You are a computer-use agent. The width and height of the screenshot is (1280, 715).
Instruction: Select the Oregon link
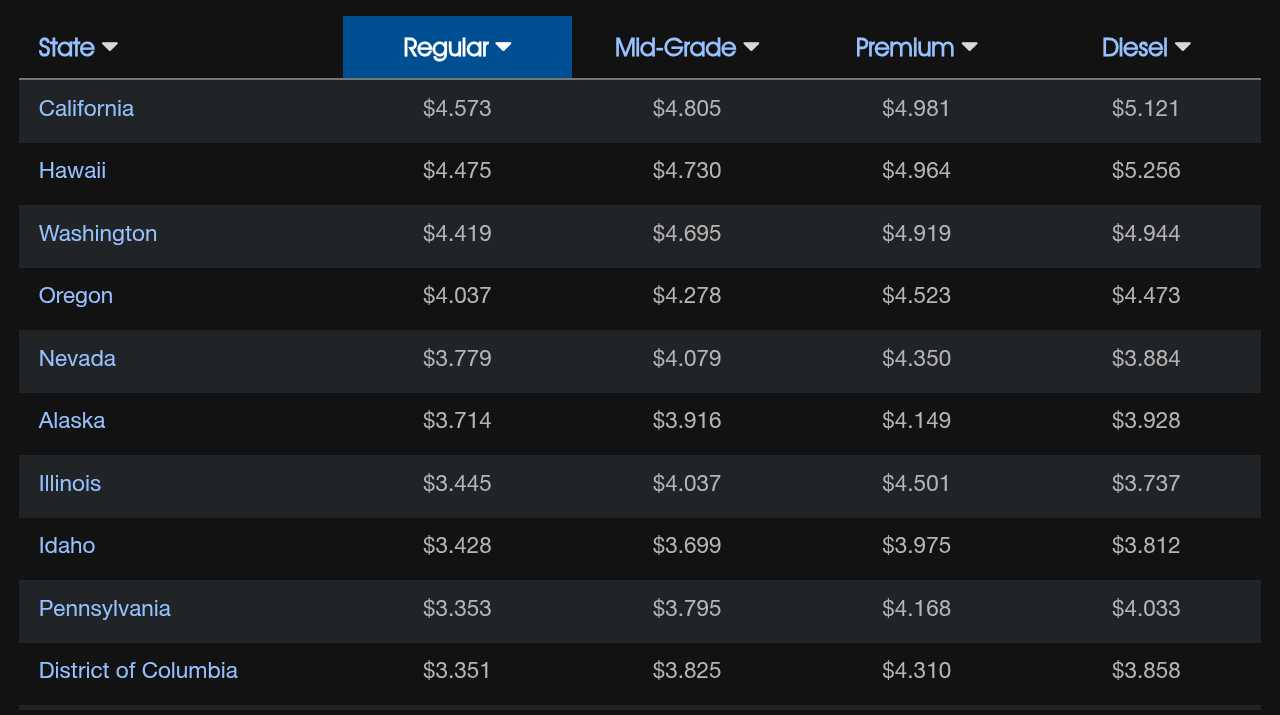coord(76,295)
